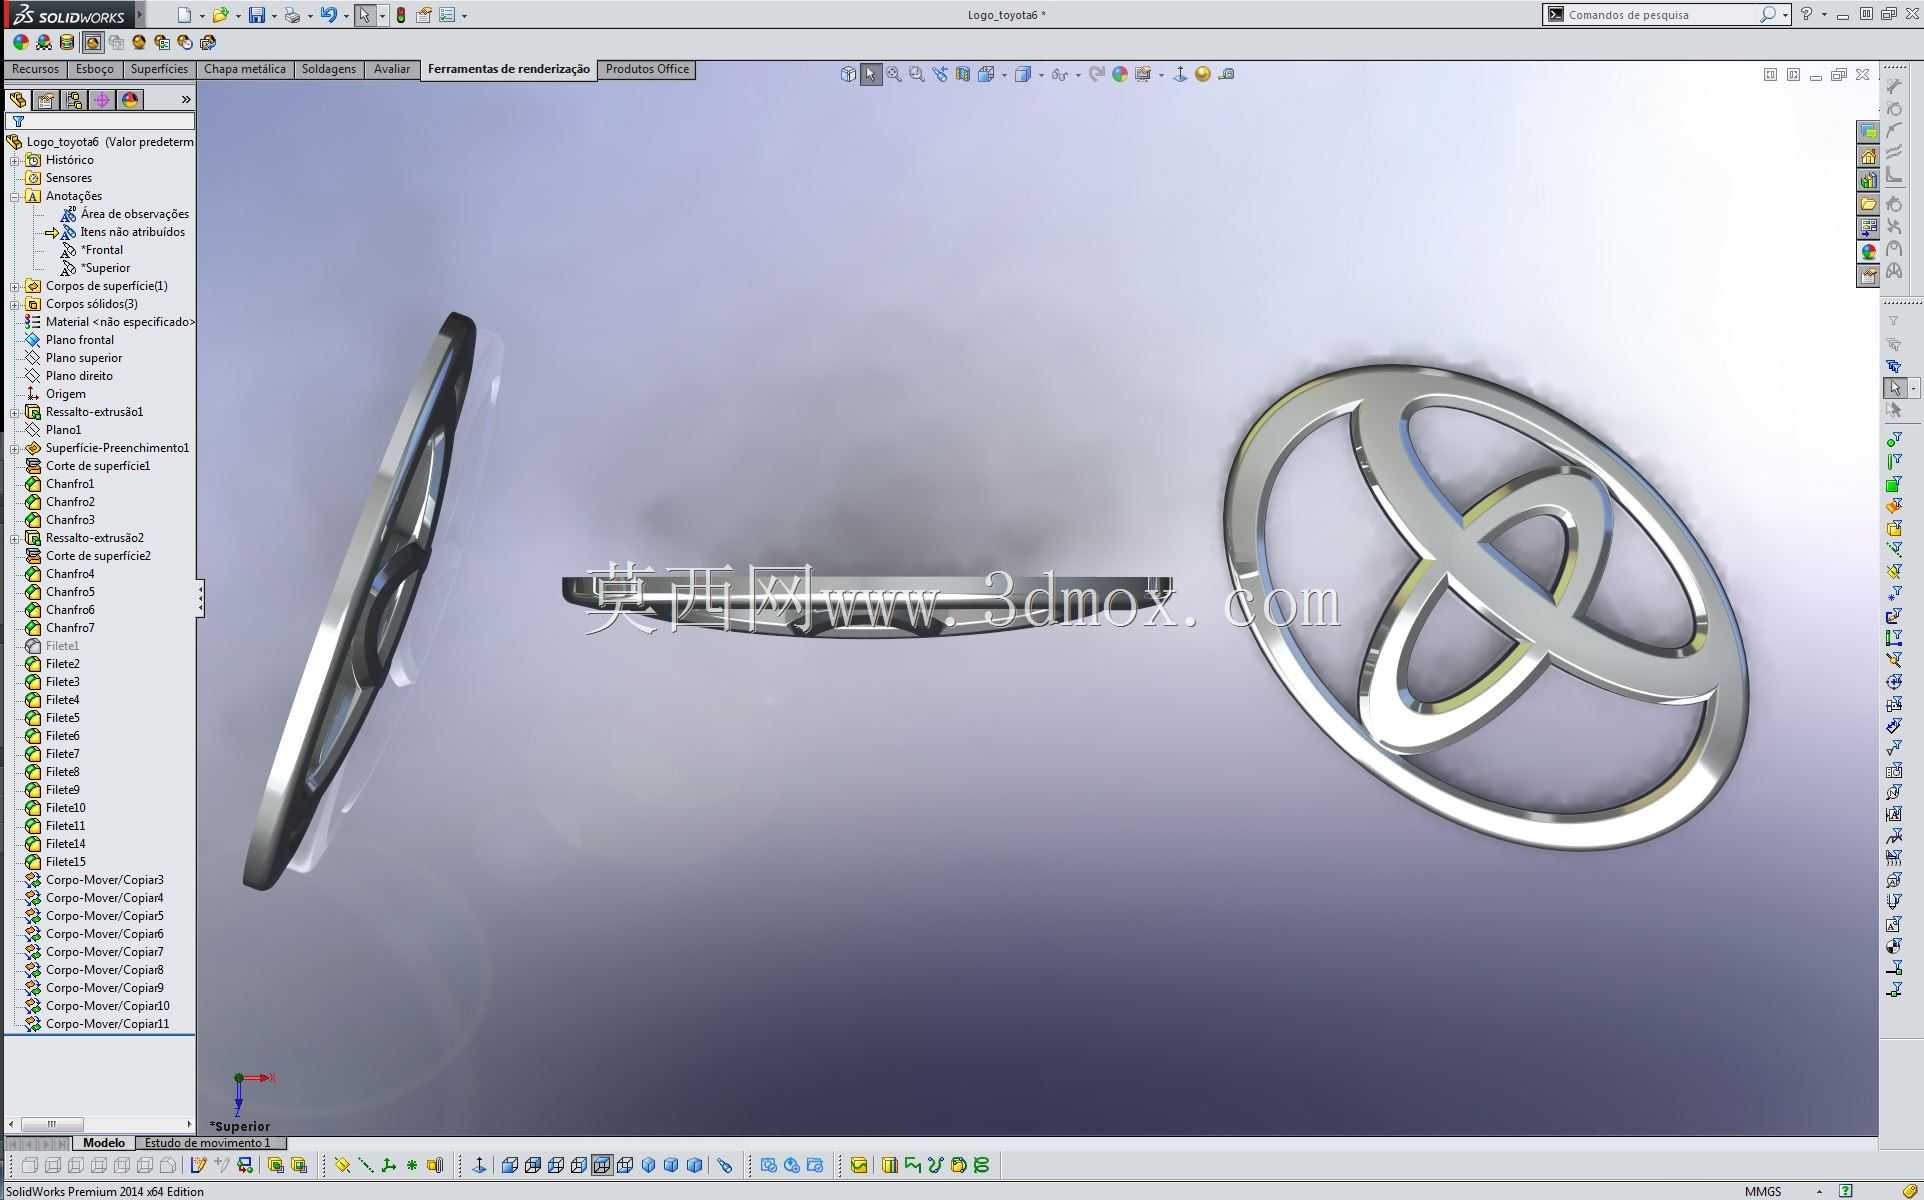
Task: Select the Origem tree item
Action: click(66, 394)
